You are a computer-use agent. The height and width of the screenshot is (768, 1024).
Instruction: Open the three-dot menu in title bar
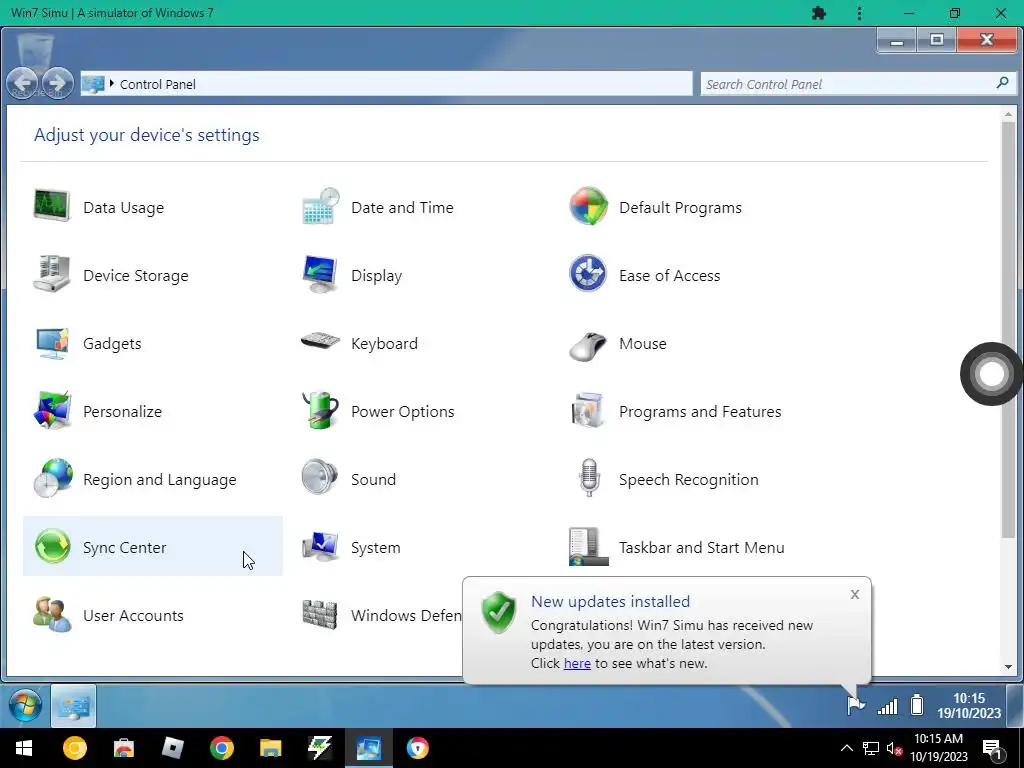click(859, 13)
